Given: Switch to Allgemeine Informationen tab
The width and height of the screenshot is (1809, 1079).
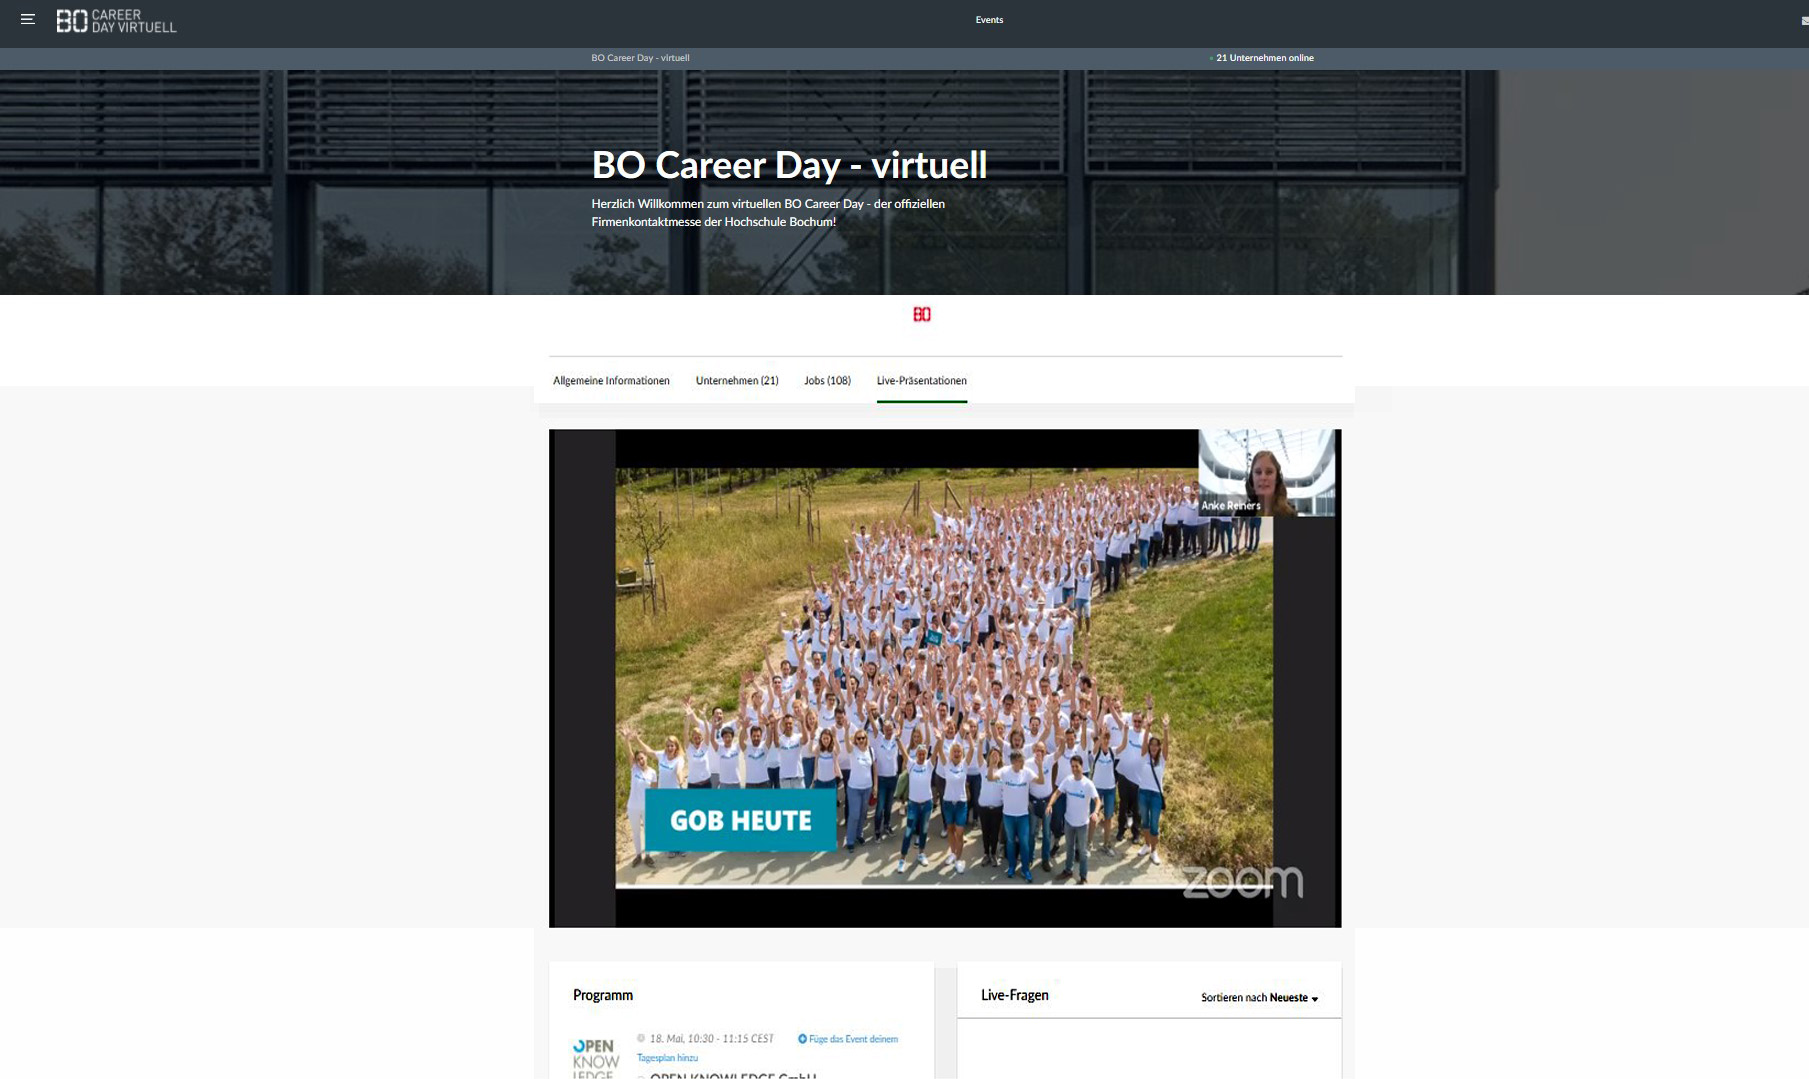Looking at the screenshot, I should click(x=611, y=381).
